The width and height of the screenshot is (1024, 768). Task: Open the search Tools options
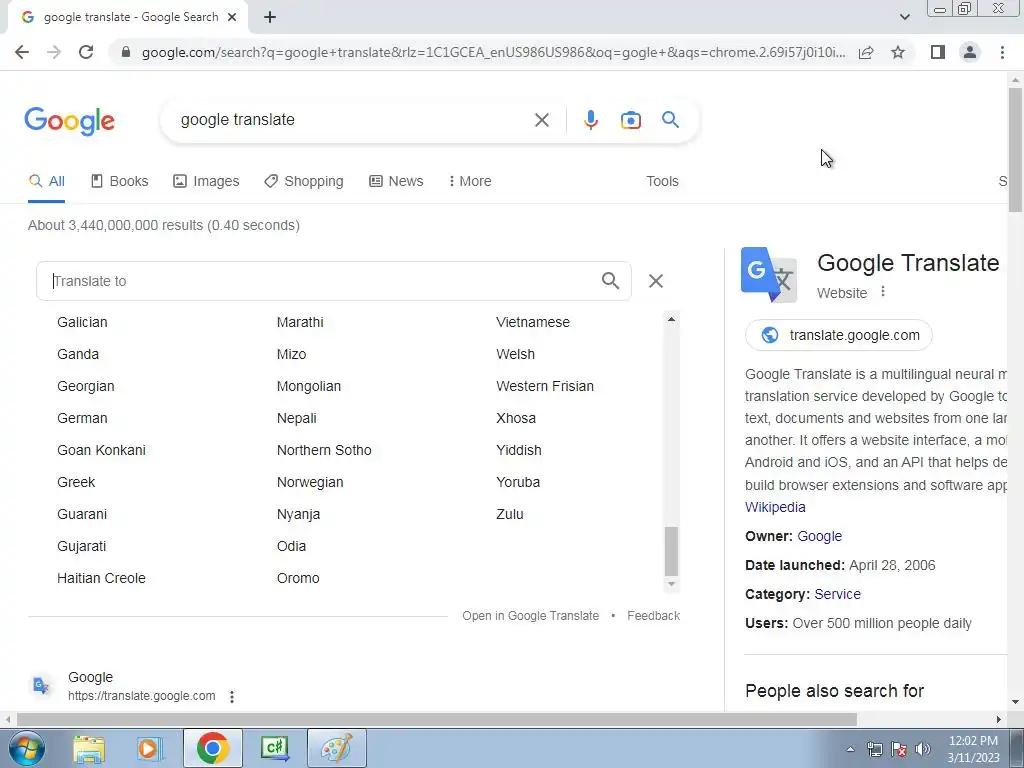click(662, 182)
